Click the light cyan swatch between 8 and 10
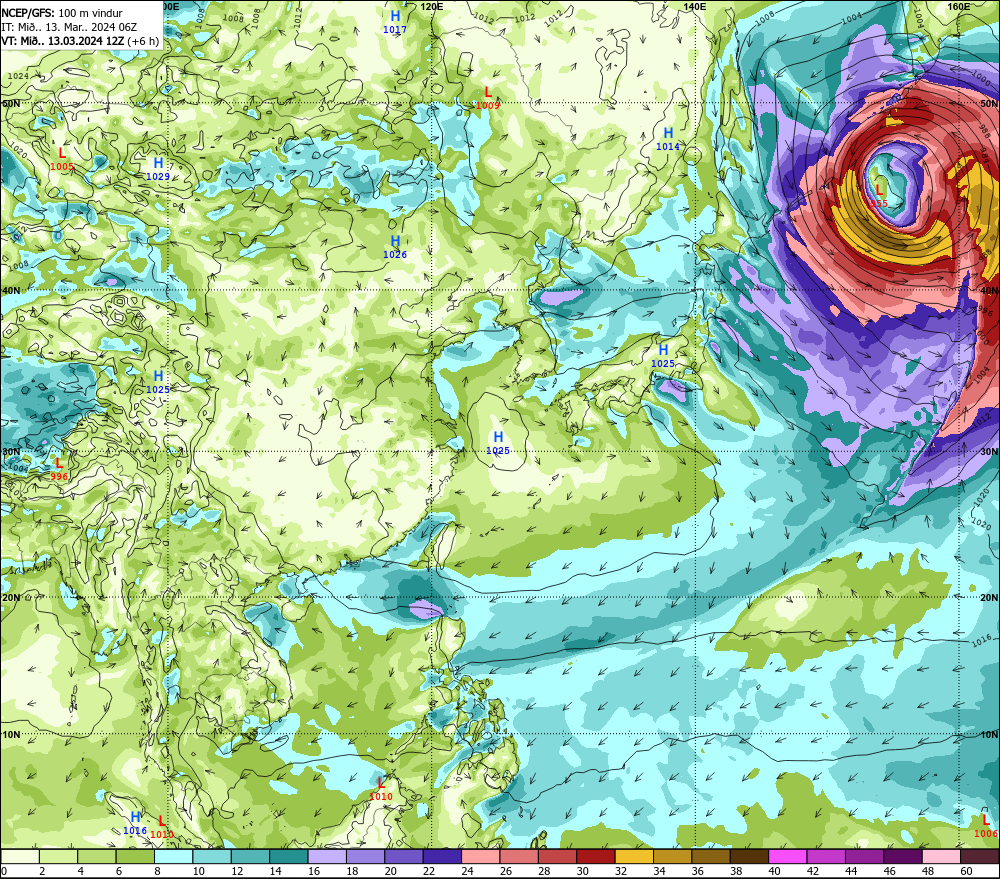The height and width of the screenshot is (879, 1000). [173, 856]
